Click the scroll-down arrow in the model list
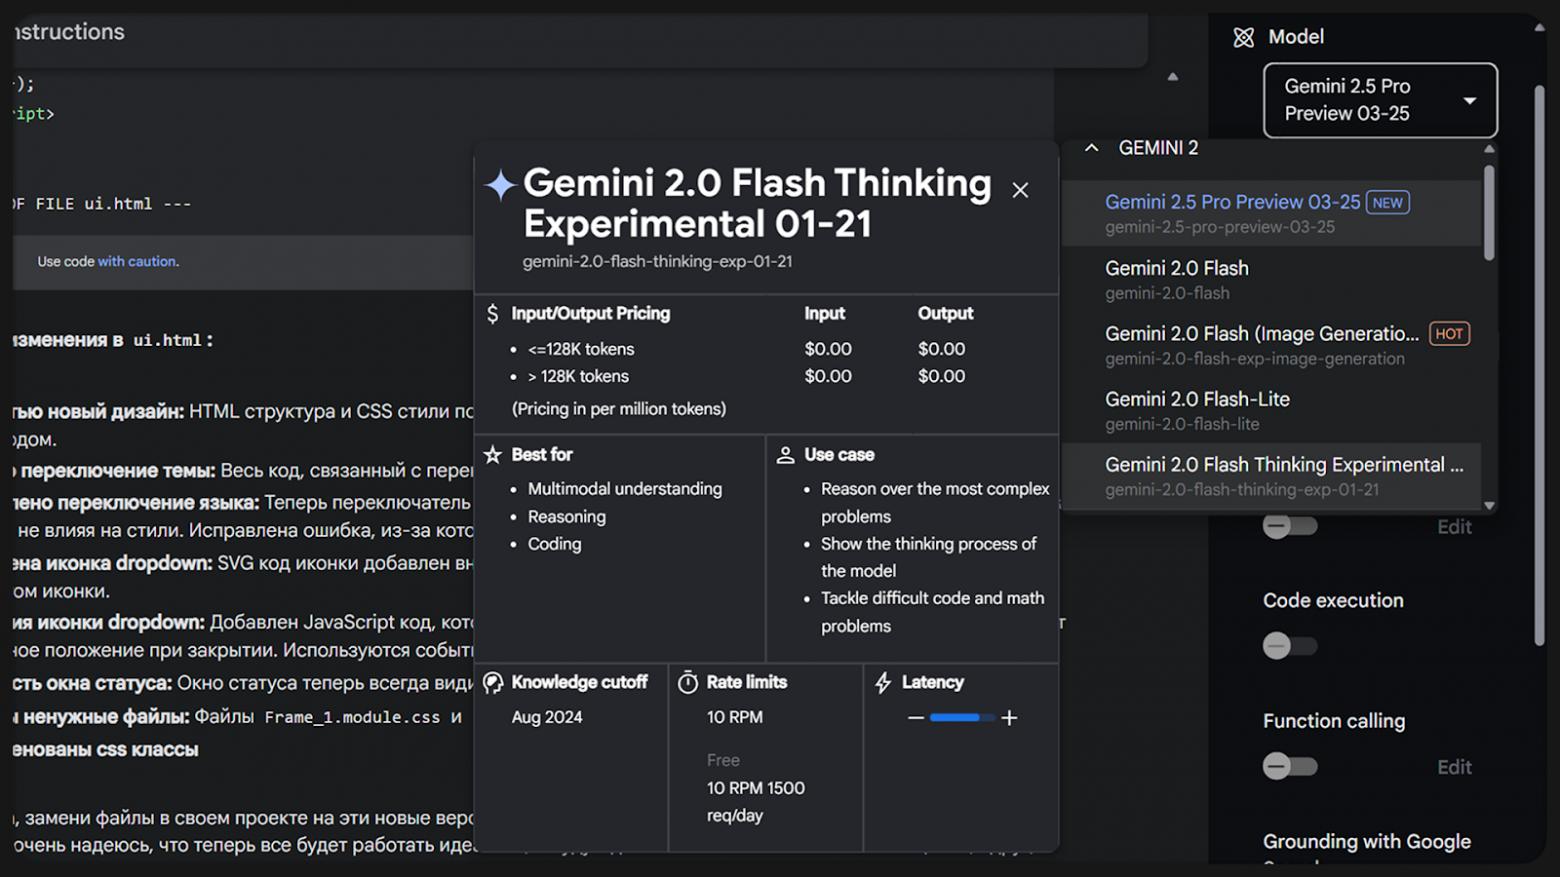This screenshot has width=1560, height=877. point(1489,506)
